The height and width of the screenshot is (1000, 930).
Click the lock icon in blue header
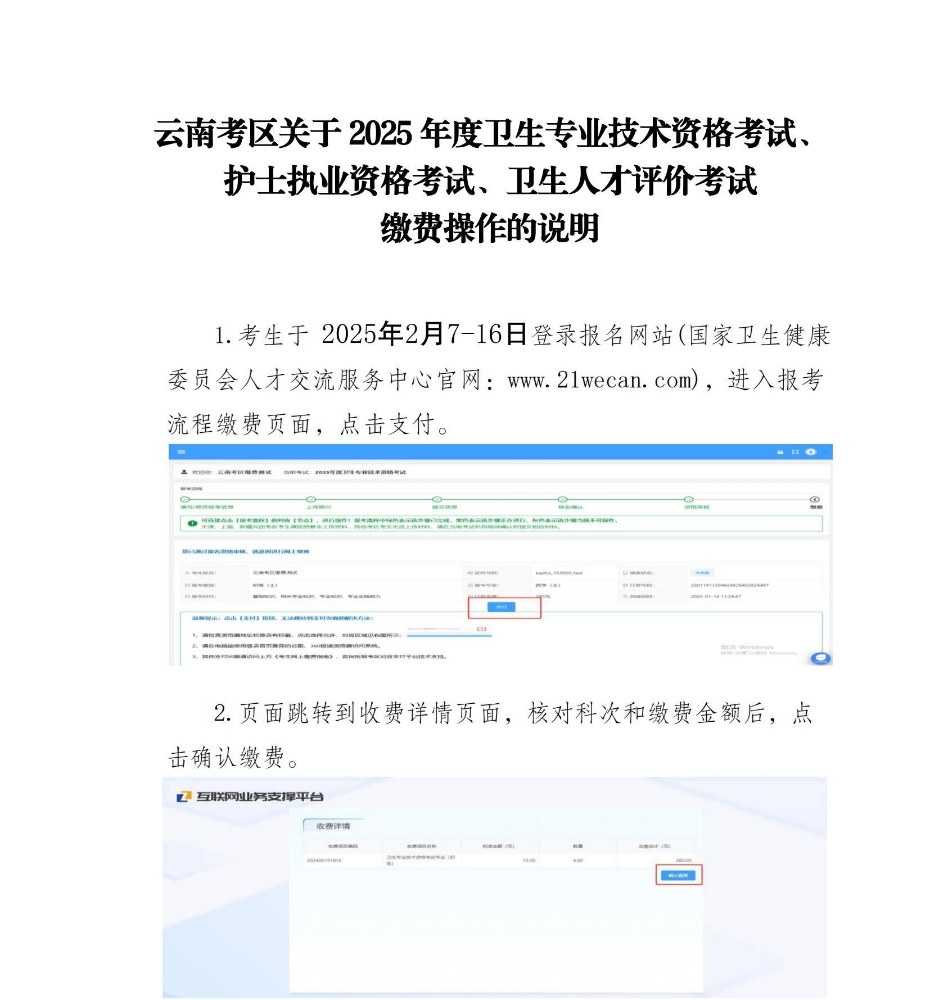coord(780,452)
